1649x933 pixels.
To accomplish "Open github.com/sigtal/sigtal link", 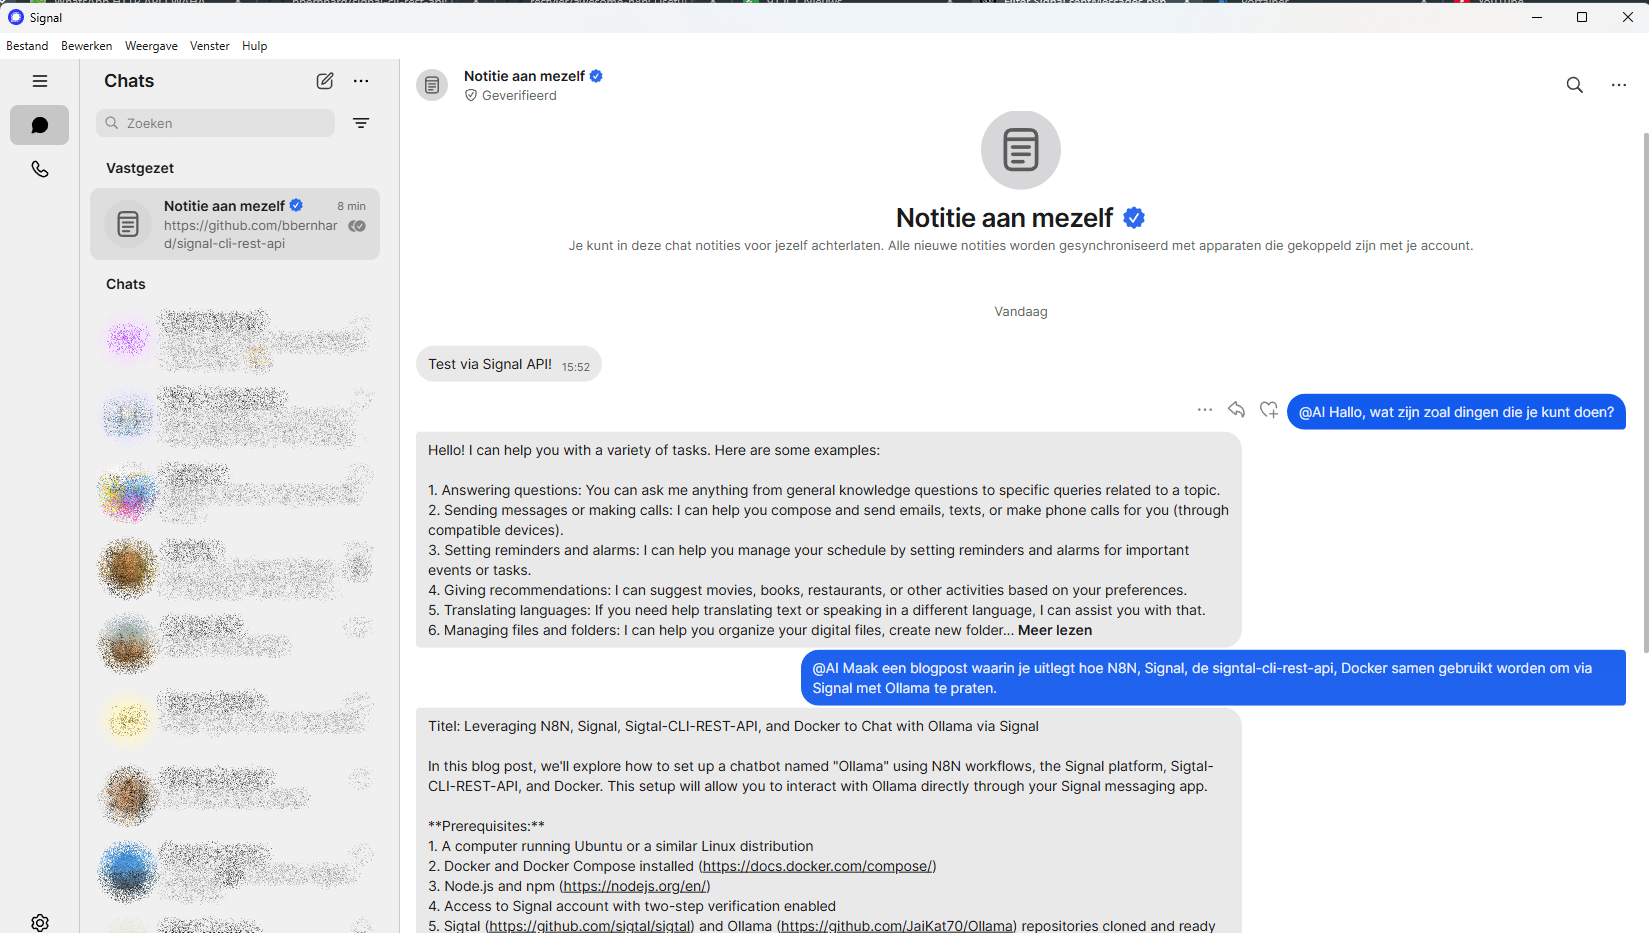I will pos(590,926).
